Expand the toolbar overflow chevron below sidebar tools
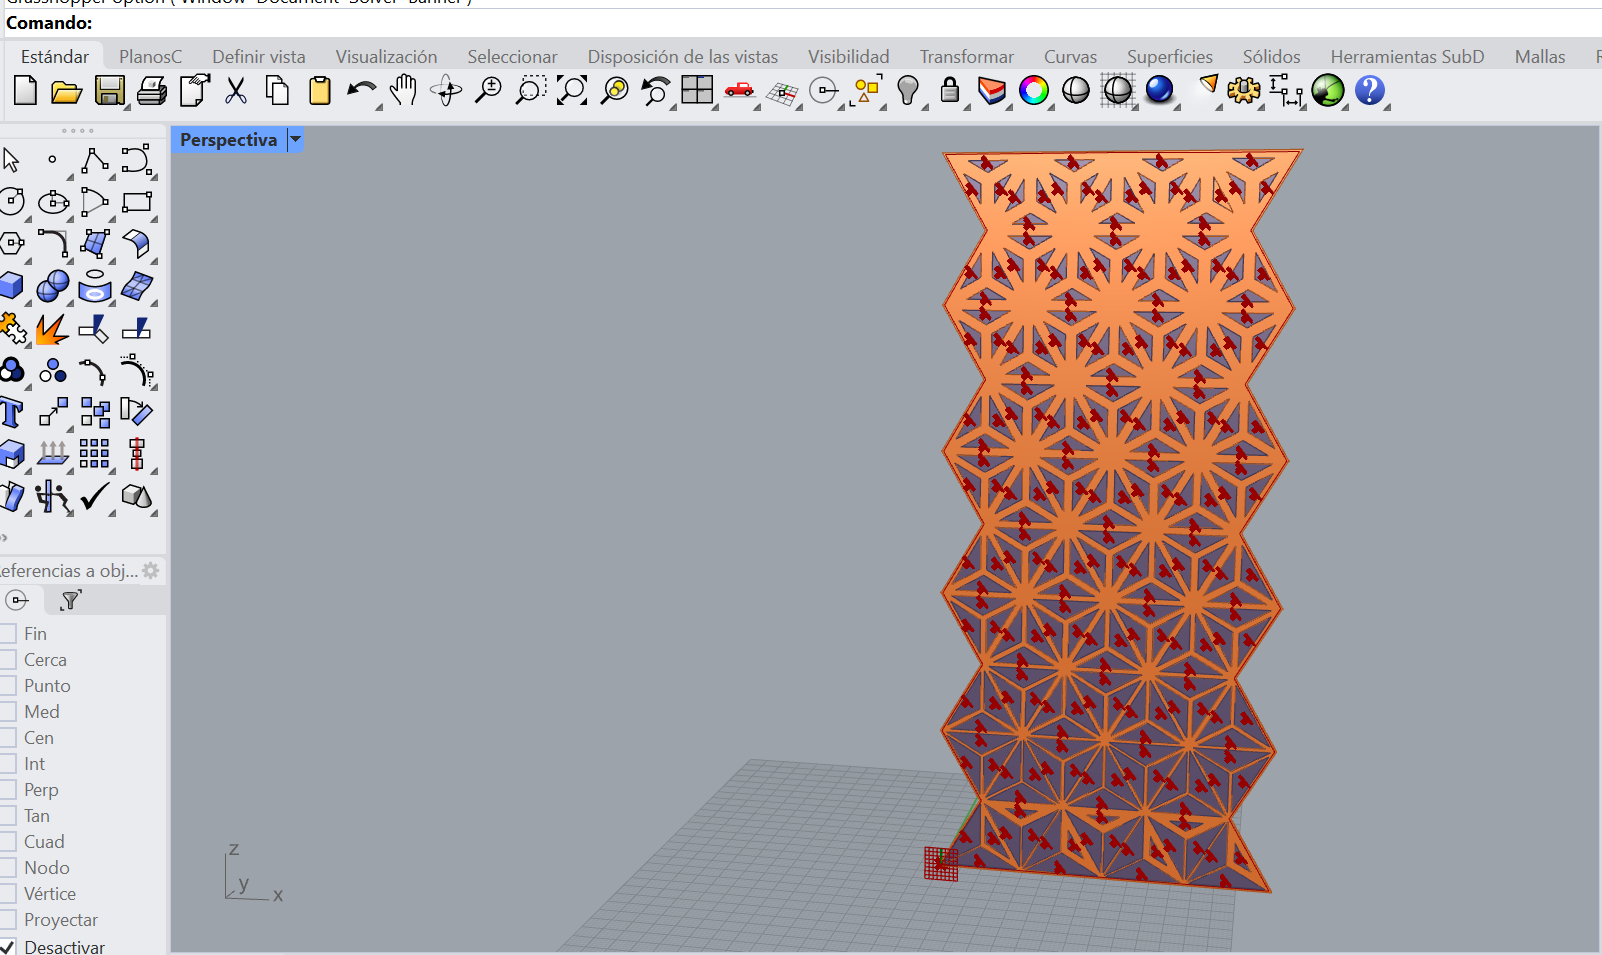The width and height of the screenshot is (1602, 955). (x=4, y=537)
